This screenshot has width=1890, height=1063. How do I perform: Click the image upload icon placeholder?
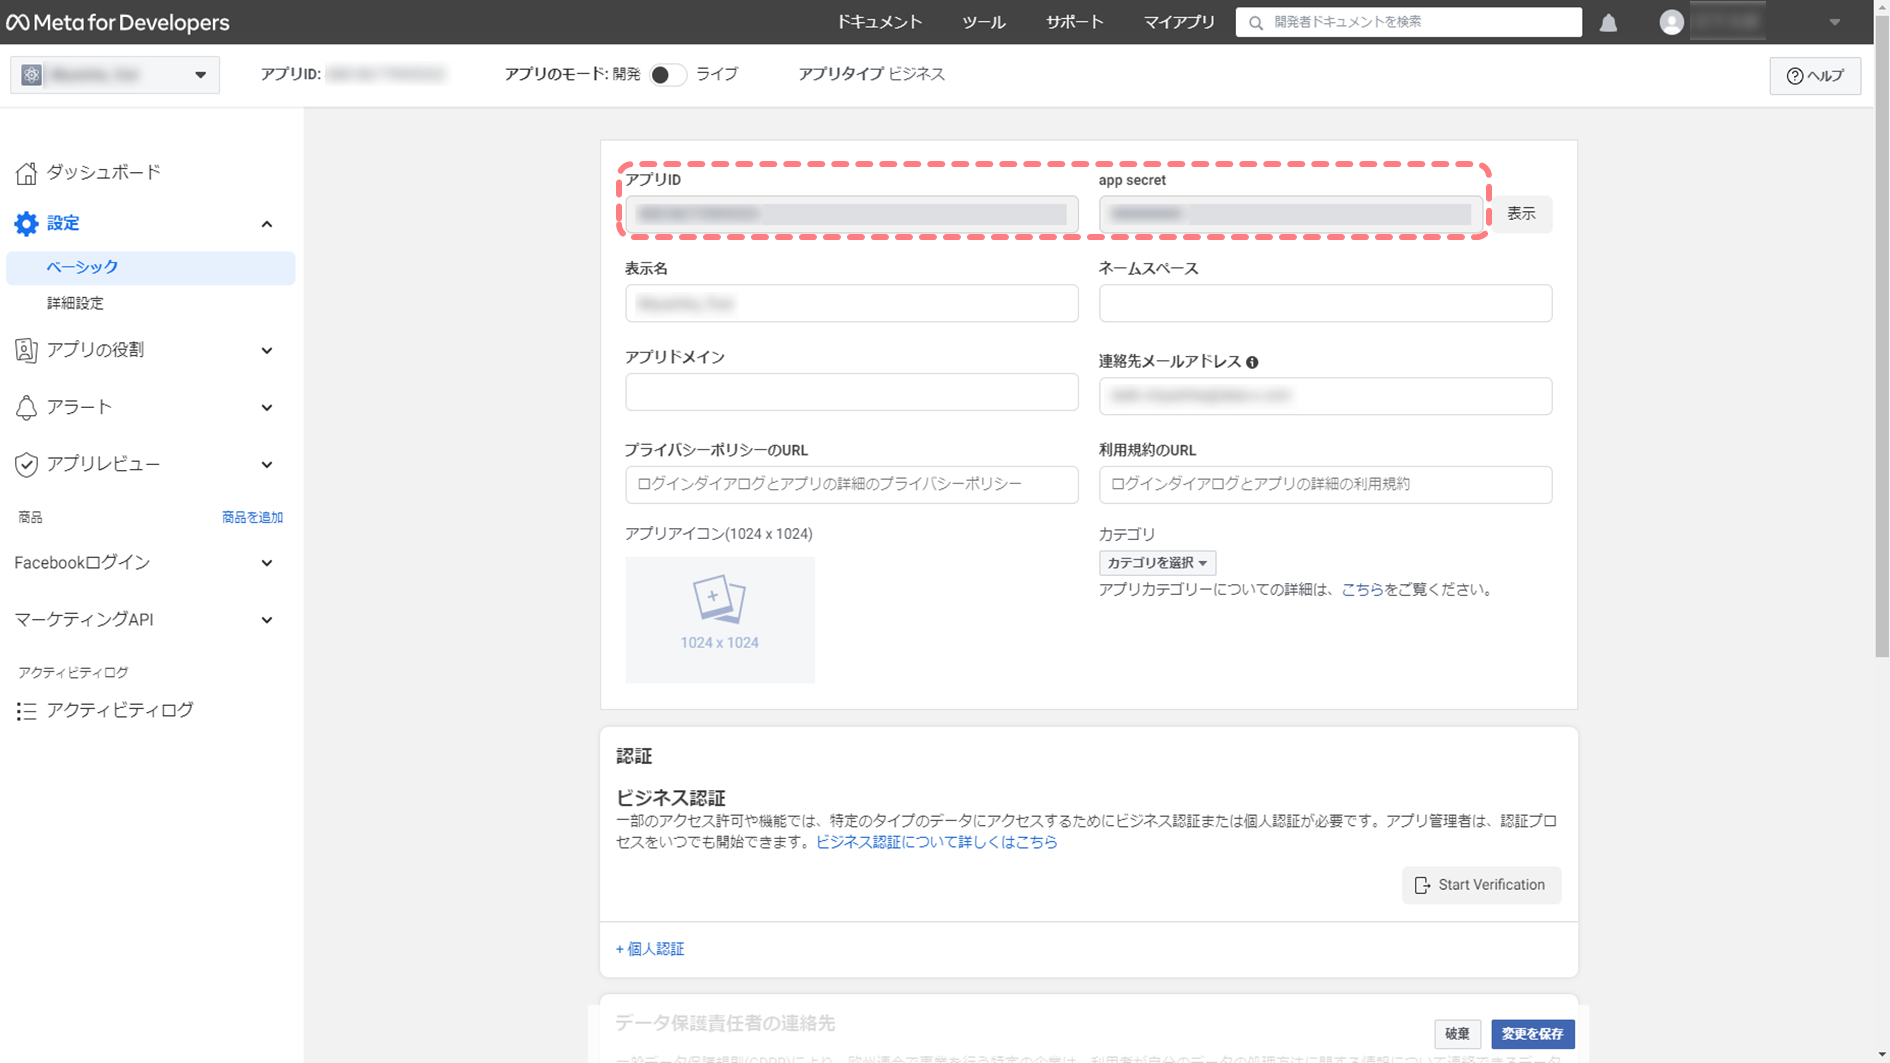(719, 598)
